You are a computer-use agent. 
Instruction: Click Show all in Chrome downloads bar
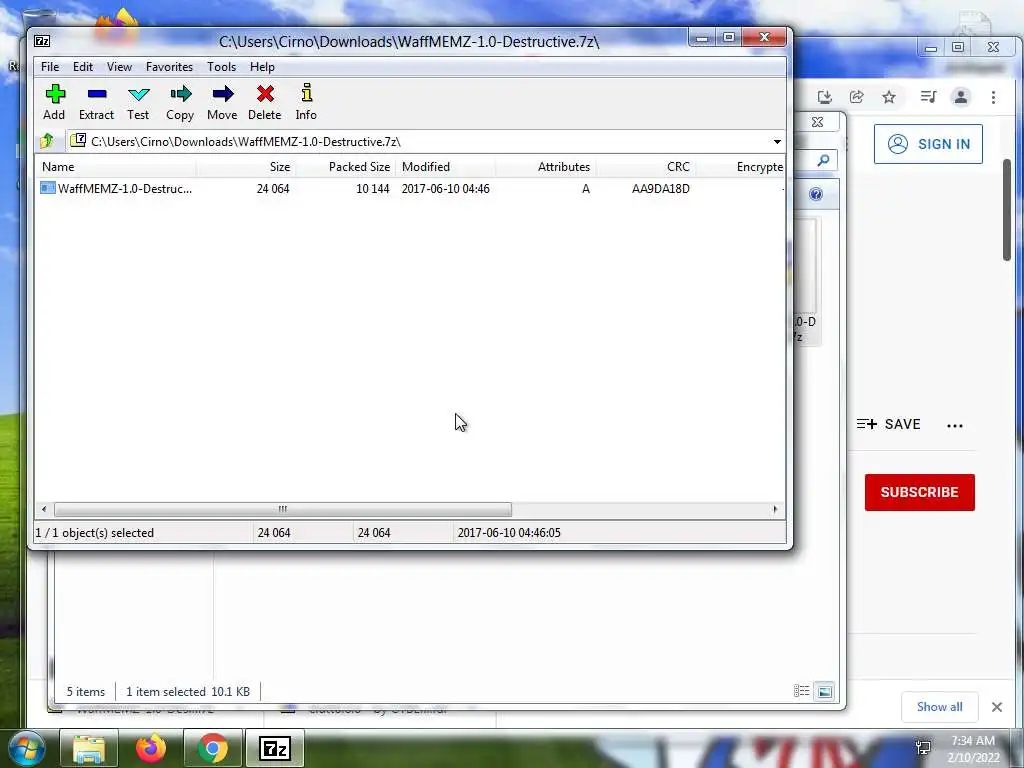click(x=939, y=707)
